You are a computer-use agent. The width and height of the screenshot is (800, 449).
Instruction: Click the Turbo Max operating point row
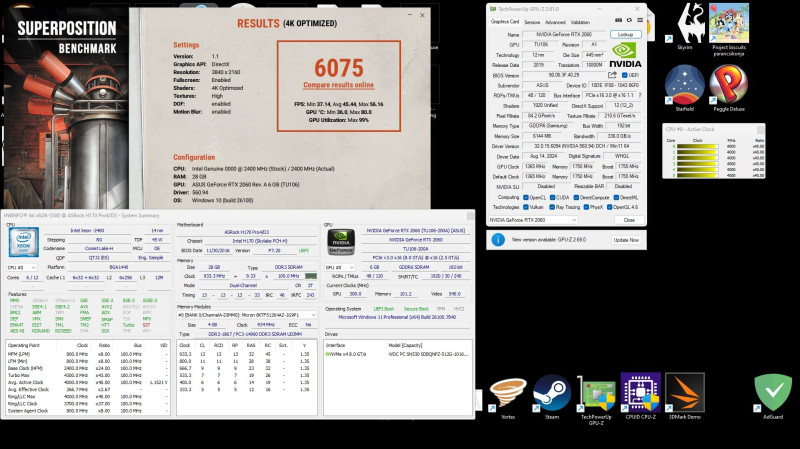[87, 375]
